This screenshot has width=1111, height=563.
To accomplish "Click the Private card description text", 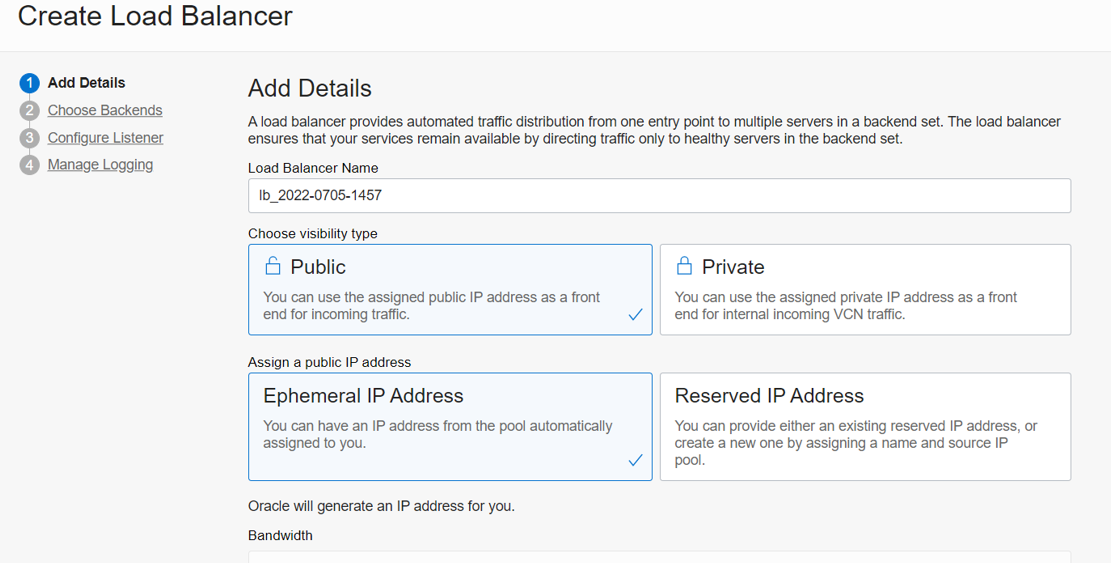I will coord(845,306).
